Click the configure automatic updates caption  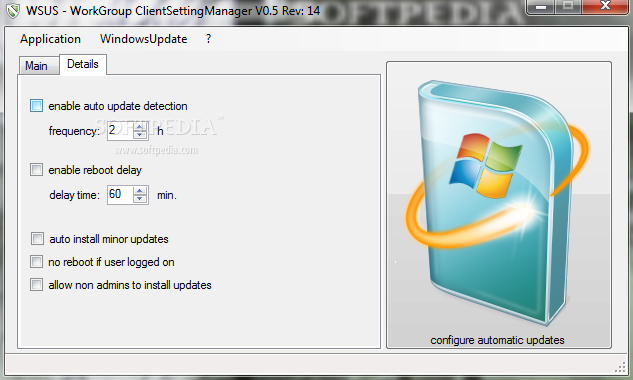click(497, 340)
